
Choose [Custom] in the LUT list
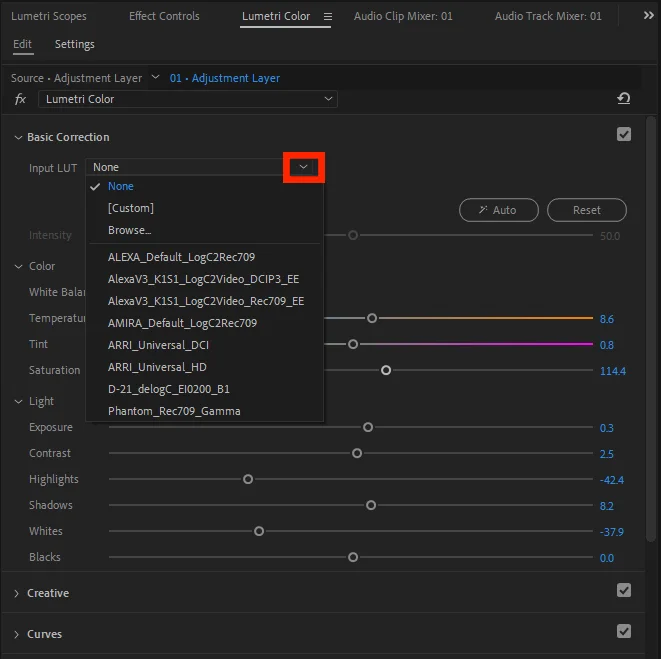(204, 208)
